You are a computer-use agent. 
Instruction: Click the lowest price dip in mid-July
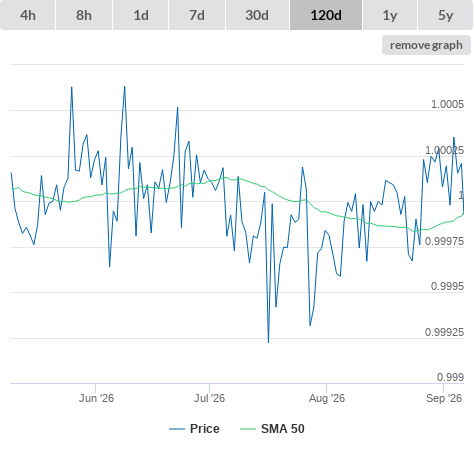(268, 342)
